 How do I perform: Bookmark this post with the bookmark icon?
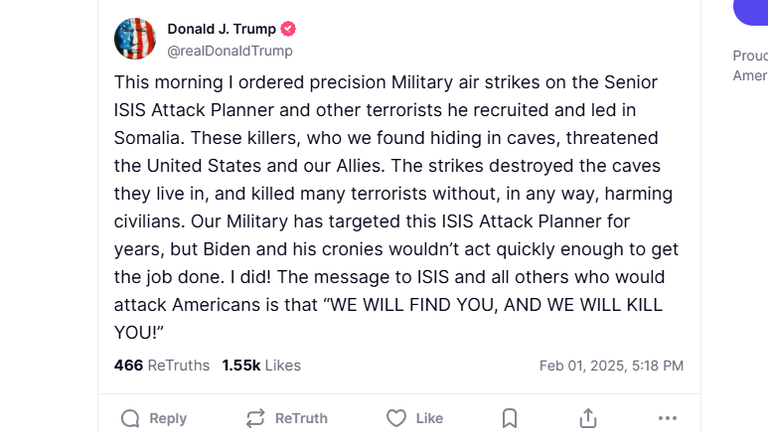(510, 418)
